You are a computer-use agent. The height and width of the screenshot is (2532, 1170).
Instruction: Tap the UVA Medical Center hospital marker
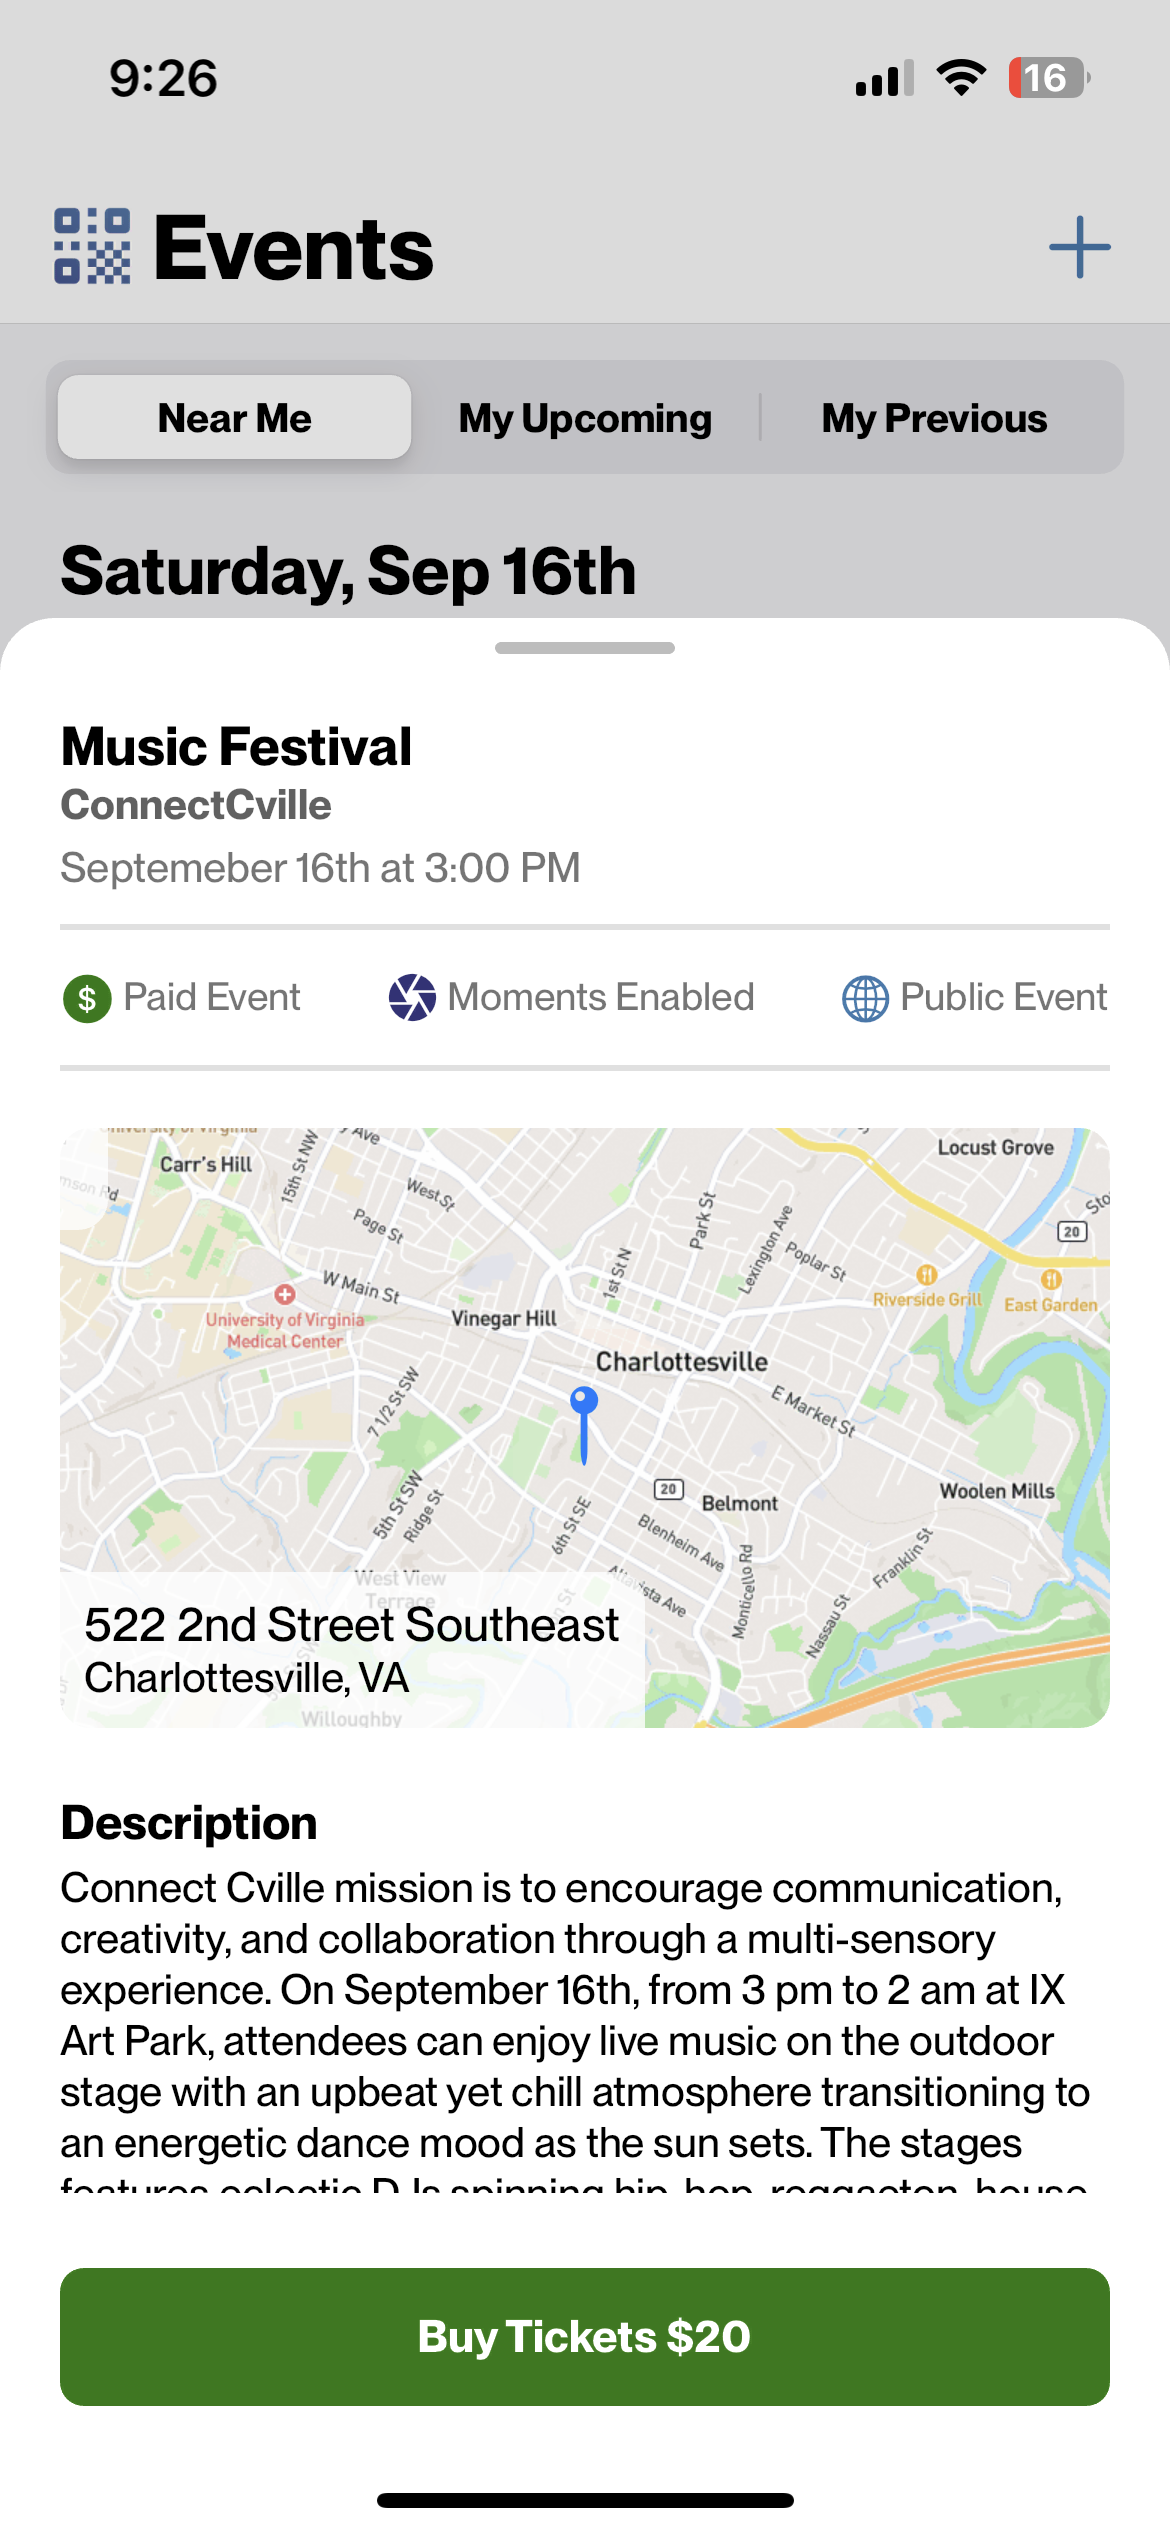(285, 1294)
